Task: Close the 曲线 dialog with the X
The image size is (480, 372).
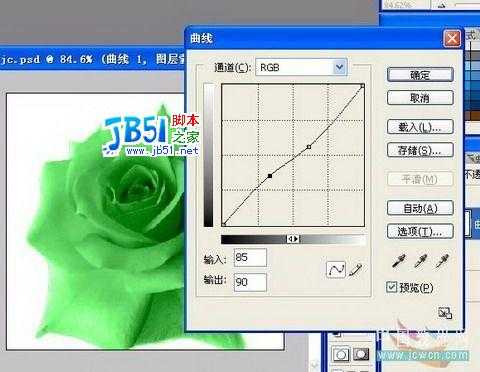Action: click(452, 39)
